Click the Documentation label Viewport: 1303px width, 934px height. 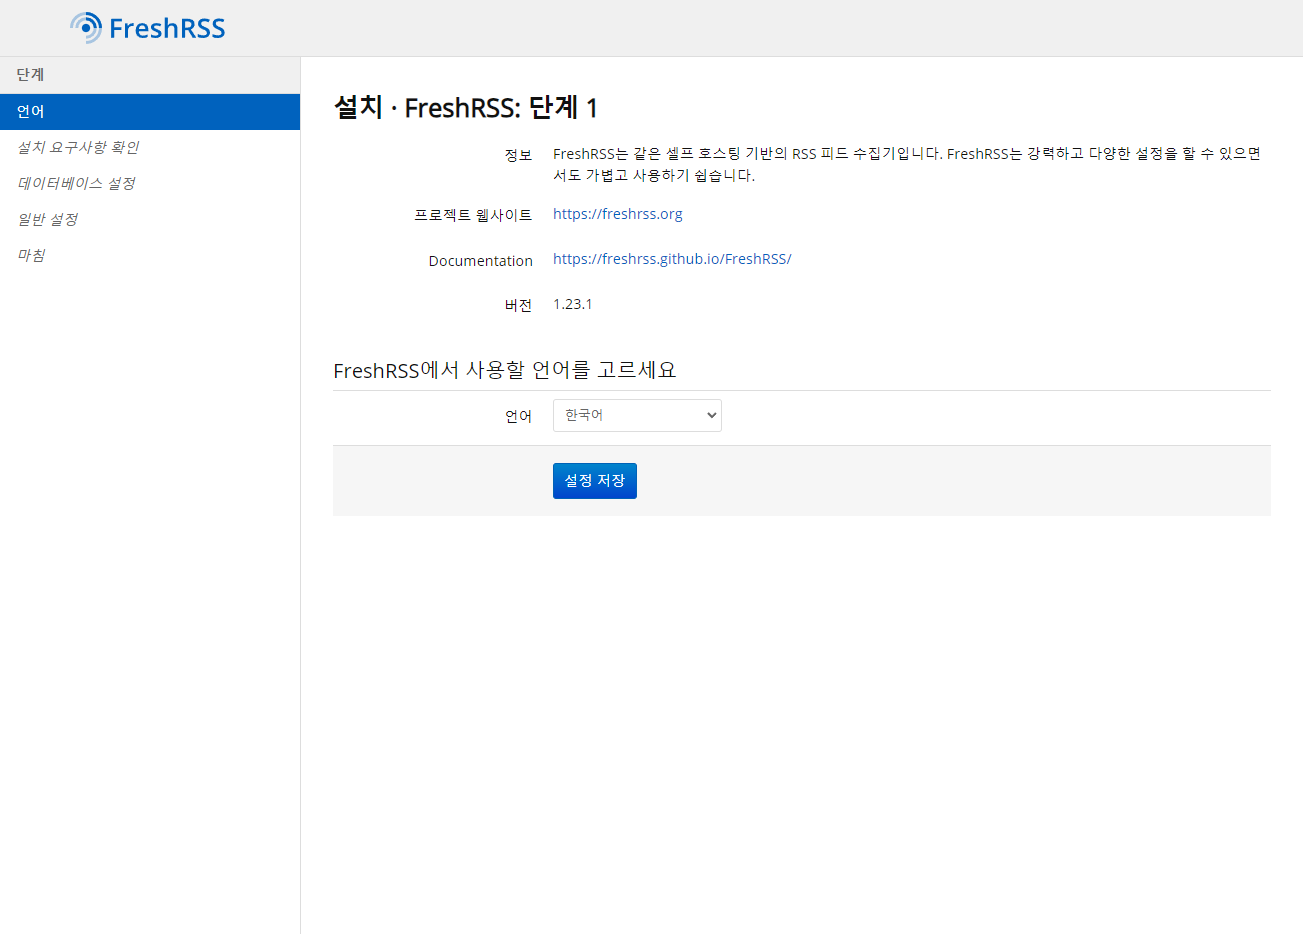click(481, 261)
